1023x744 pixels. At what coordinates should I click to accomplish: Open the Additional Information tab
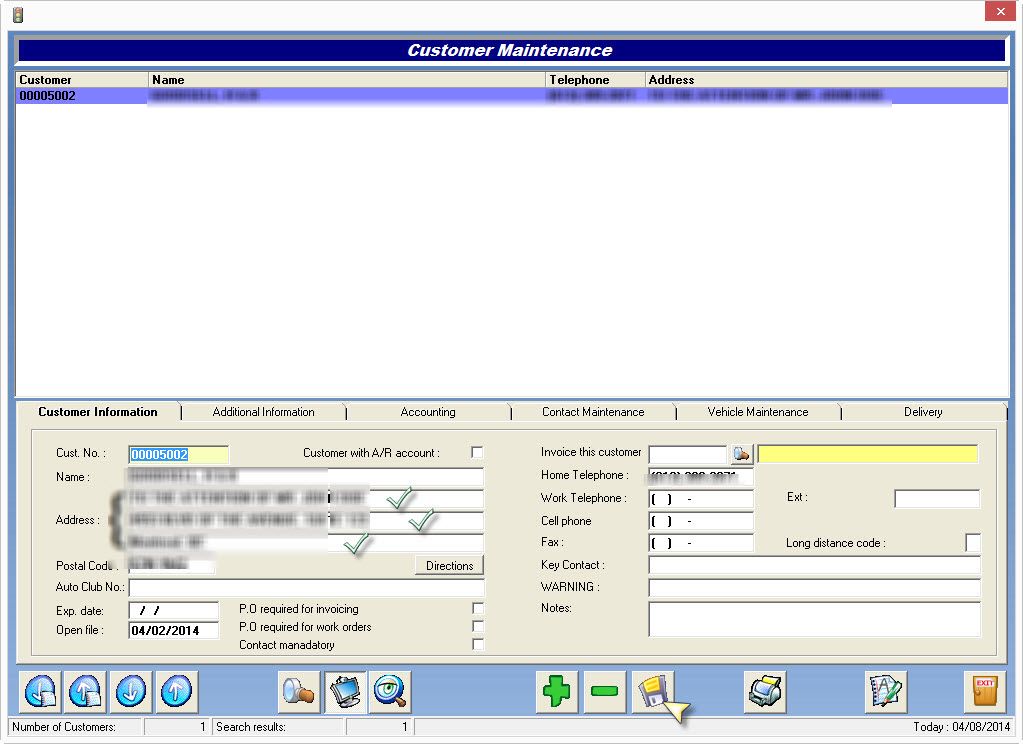coord(264,412)
